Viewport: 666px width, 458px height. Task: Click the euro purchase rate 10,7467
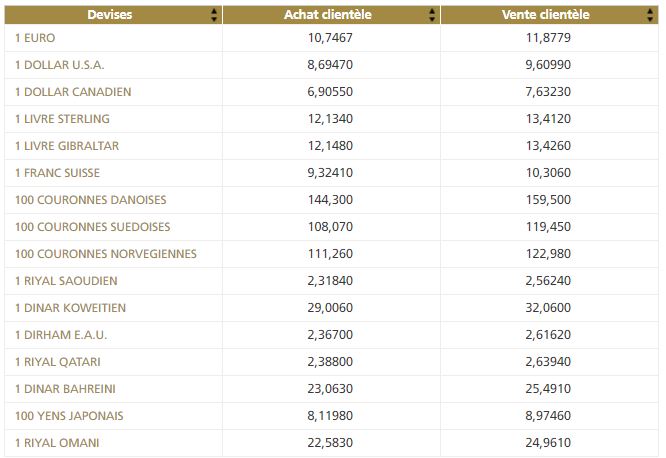click(x=330, y=38)
